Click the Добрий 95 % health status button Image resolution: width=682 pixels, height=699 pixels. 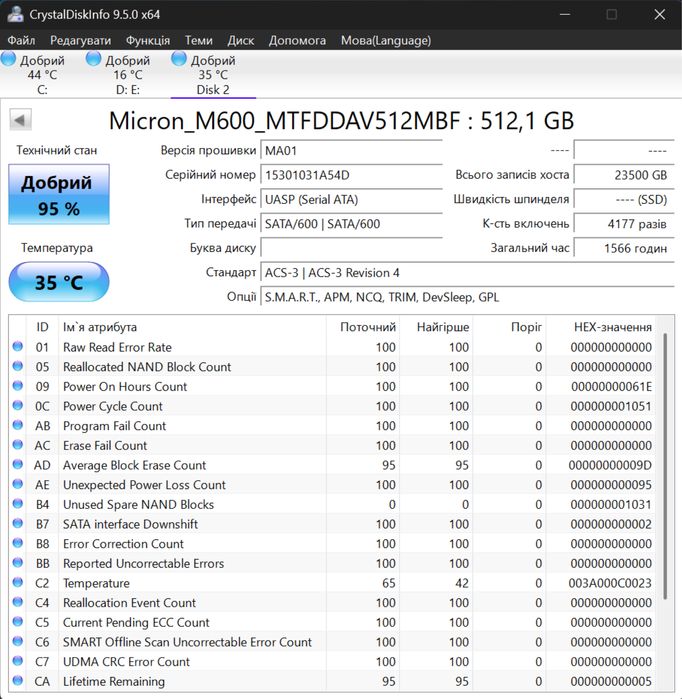pos(59,194)
